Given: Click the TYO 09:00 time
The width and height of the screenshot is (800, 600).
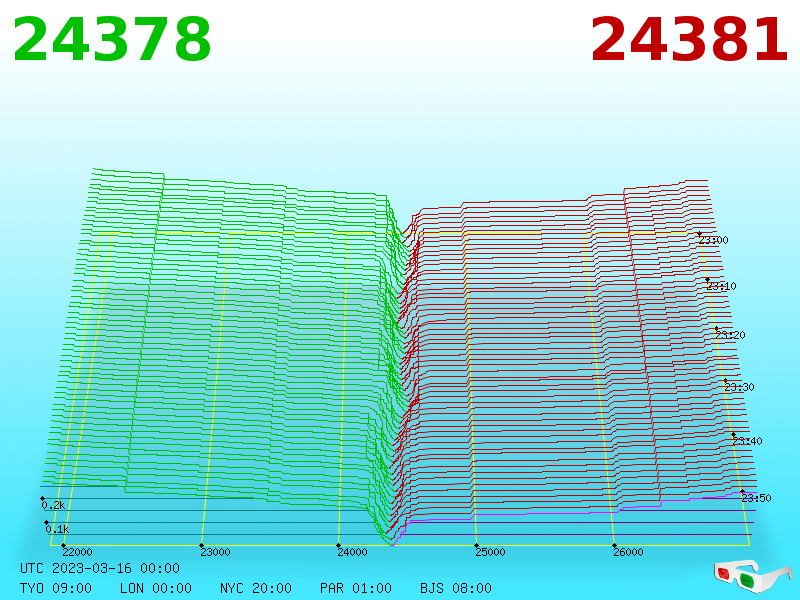Looking at the screenshot, I should pos(56,588).
